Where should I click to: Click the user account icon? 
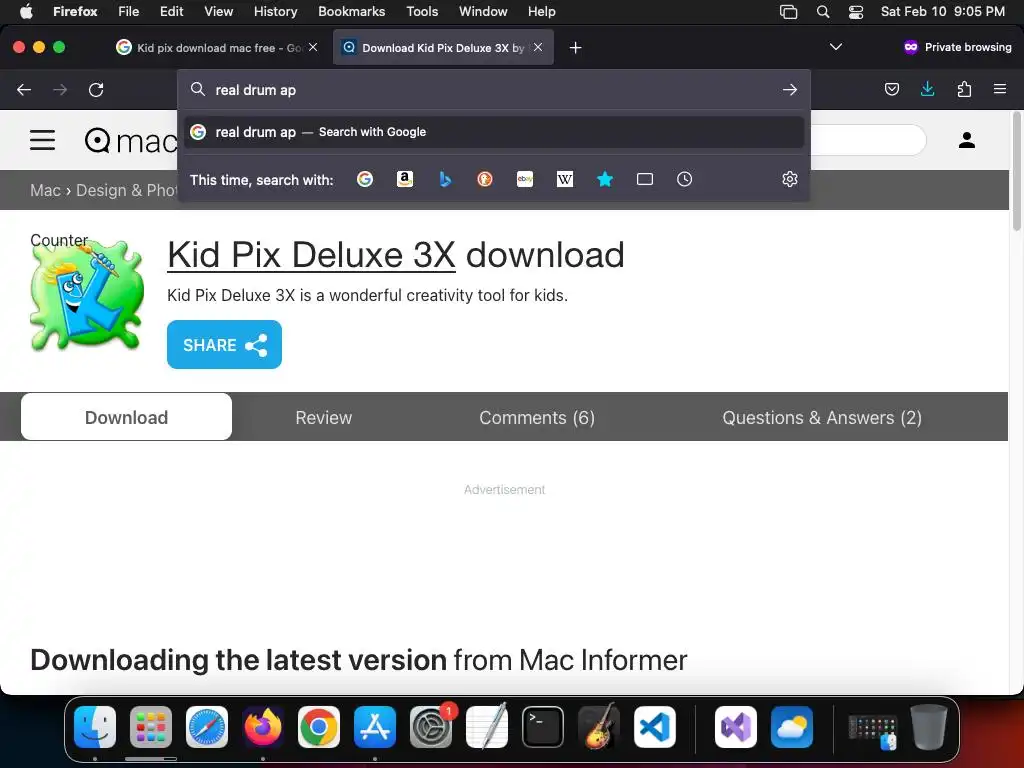point(967,140)
